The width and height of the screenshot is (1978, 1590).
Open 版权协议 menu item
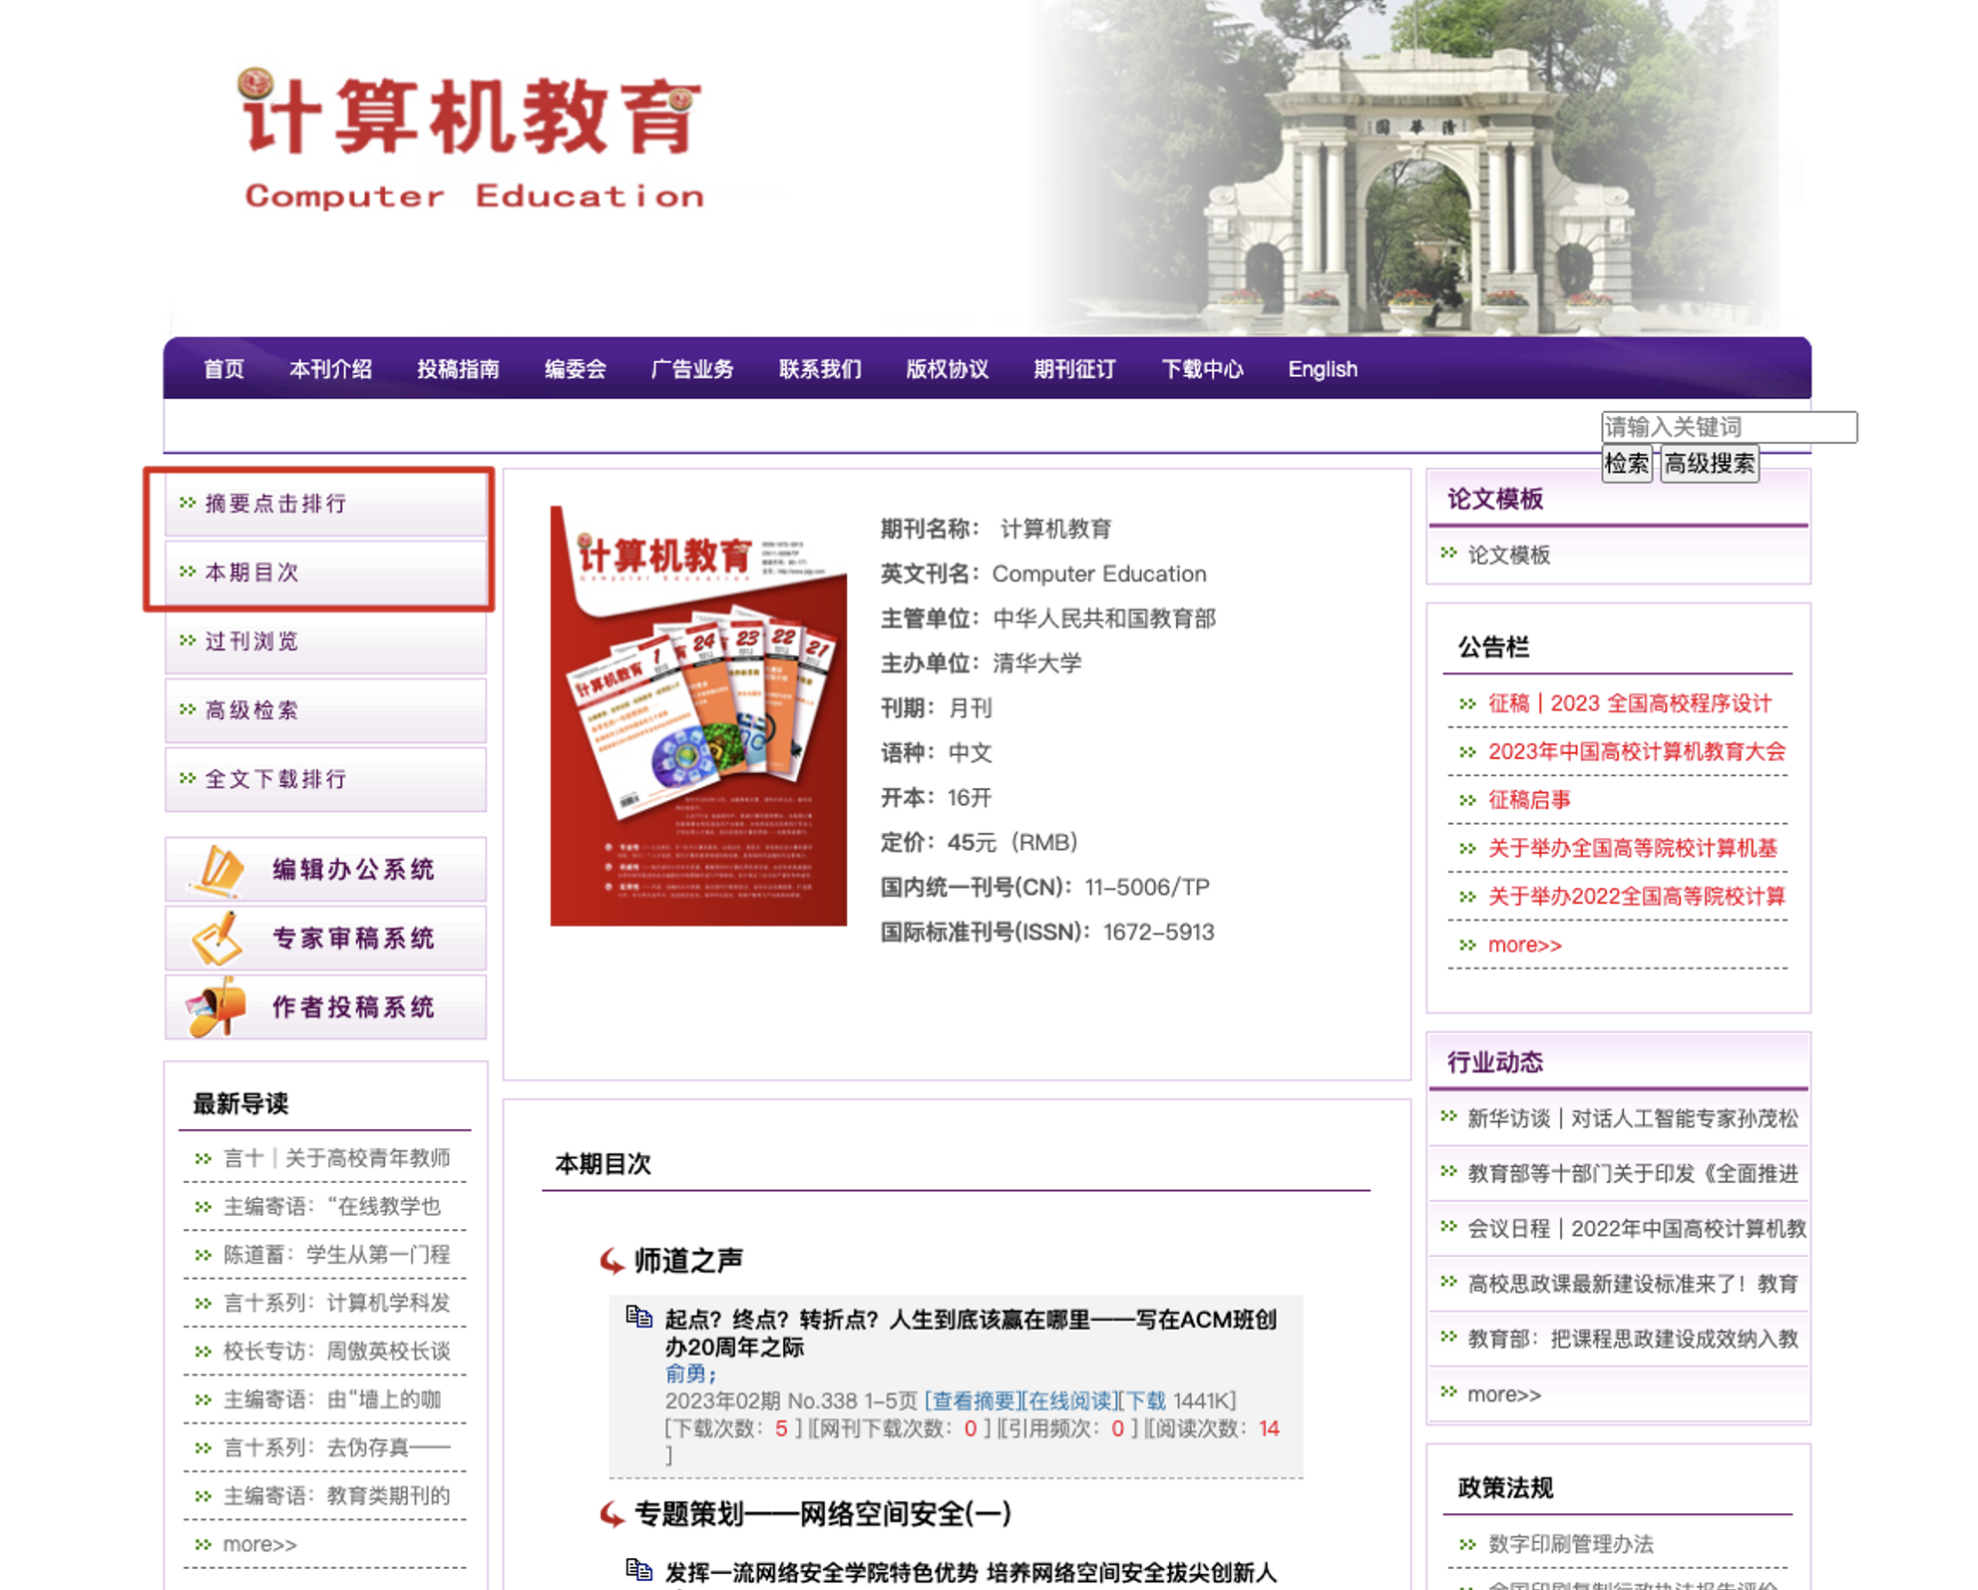point(947,369)
